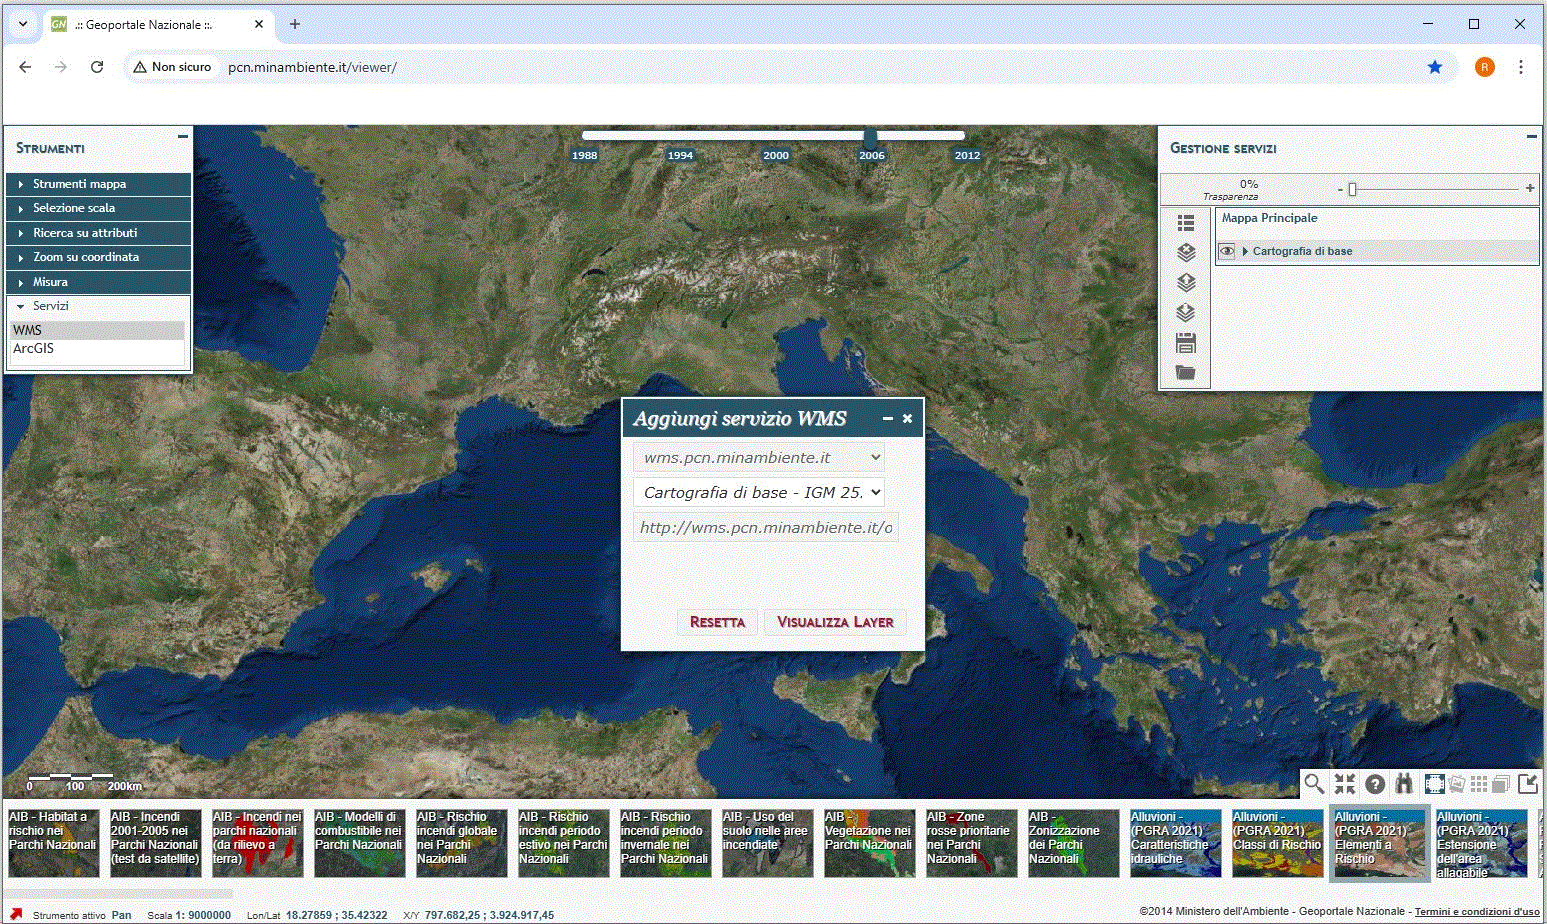Click the legend list icon in Gestione Servizi
Viewport: 1547px width, 924px height.
click(1186, 223)
